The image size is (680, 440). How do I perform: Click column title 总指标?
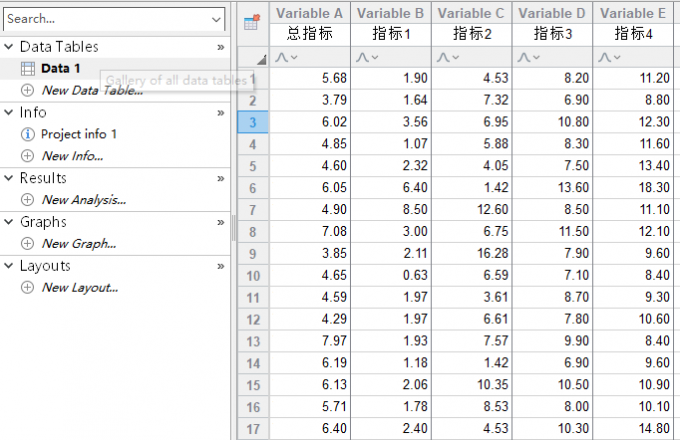(310, 33)
